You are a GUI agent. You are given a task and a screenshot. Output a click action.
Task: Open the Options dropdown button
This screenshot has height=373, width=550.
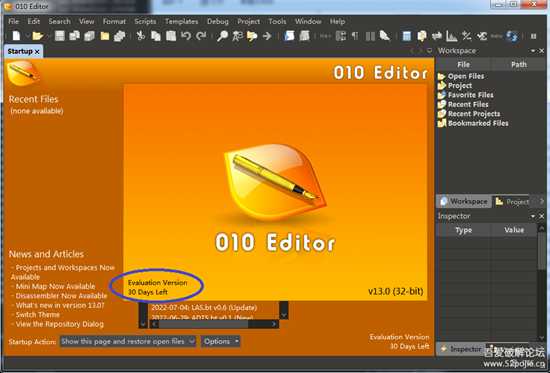tap(220, 341)
